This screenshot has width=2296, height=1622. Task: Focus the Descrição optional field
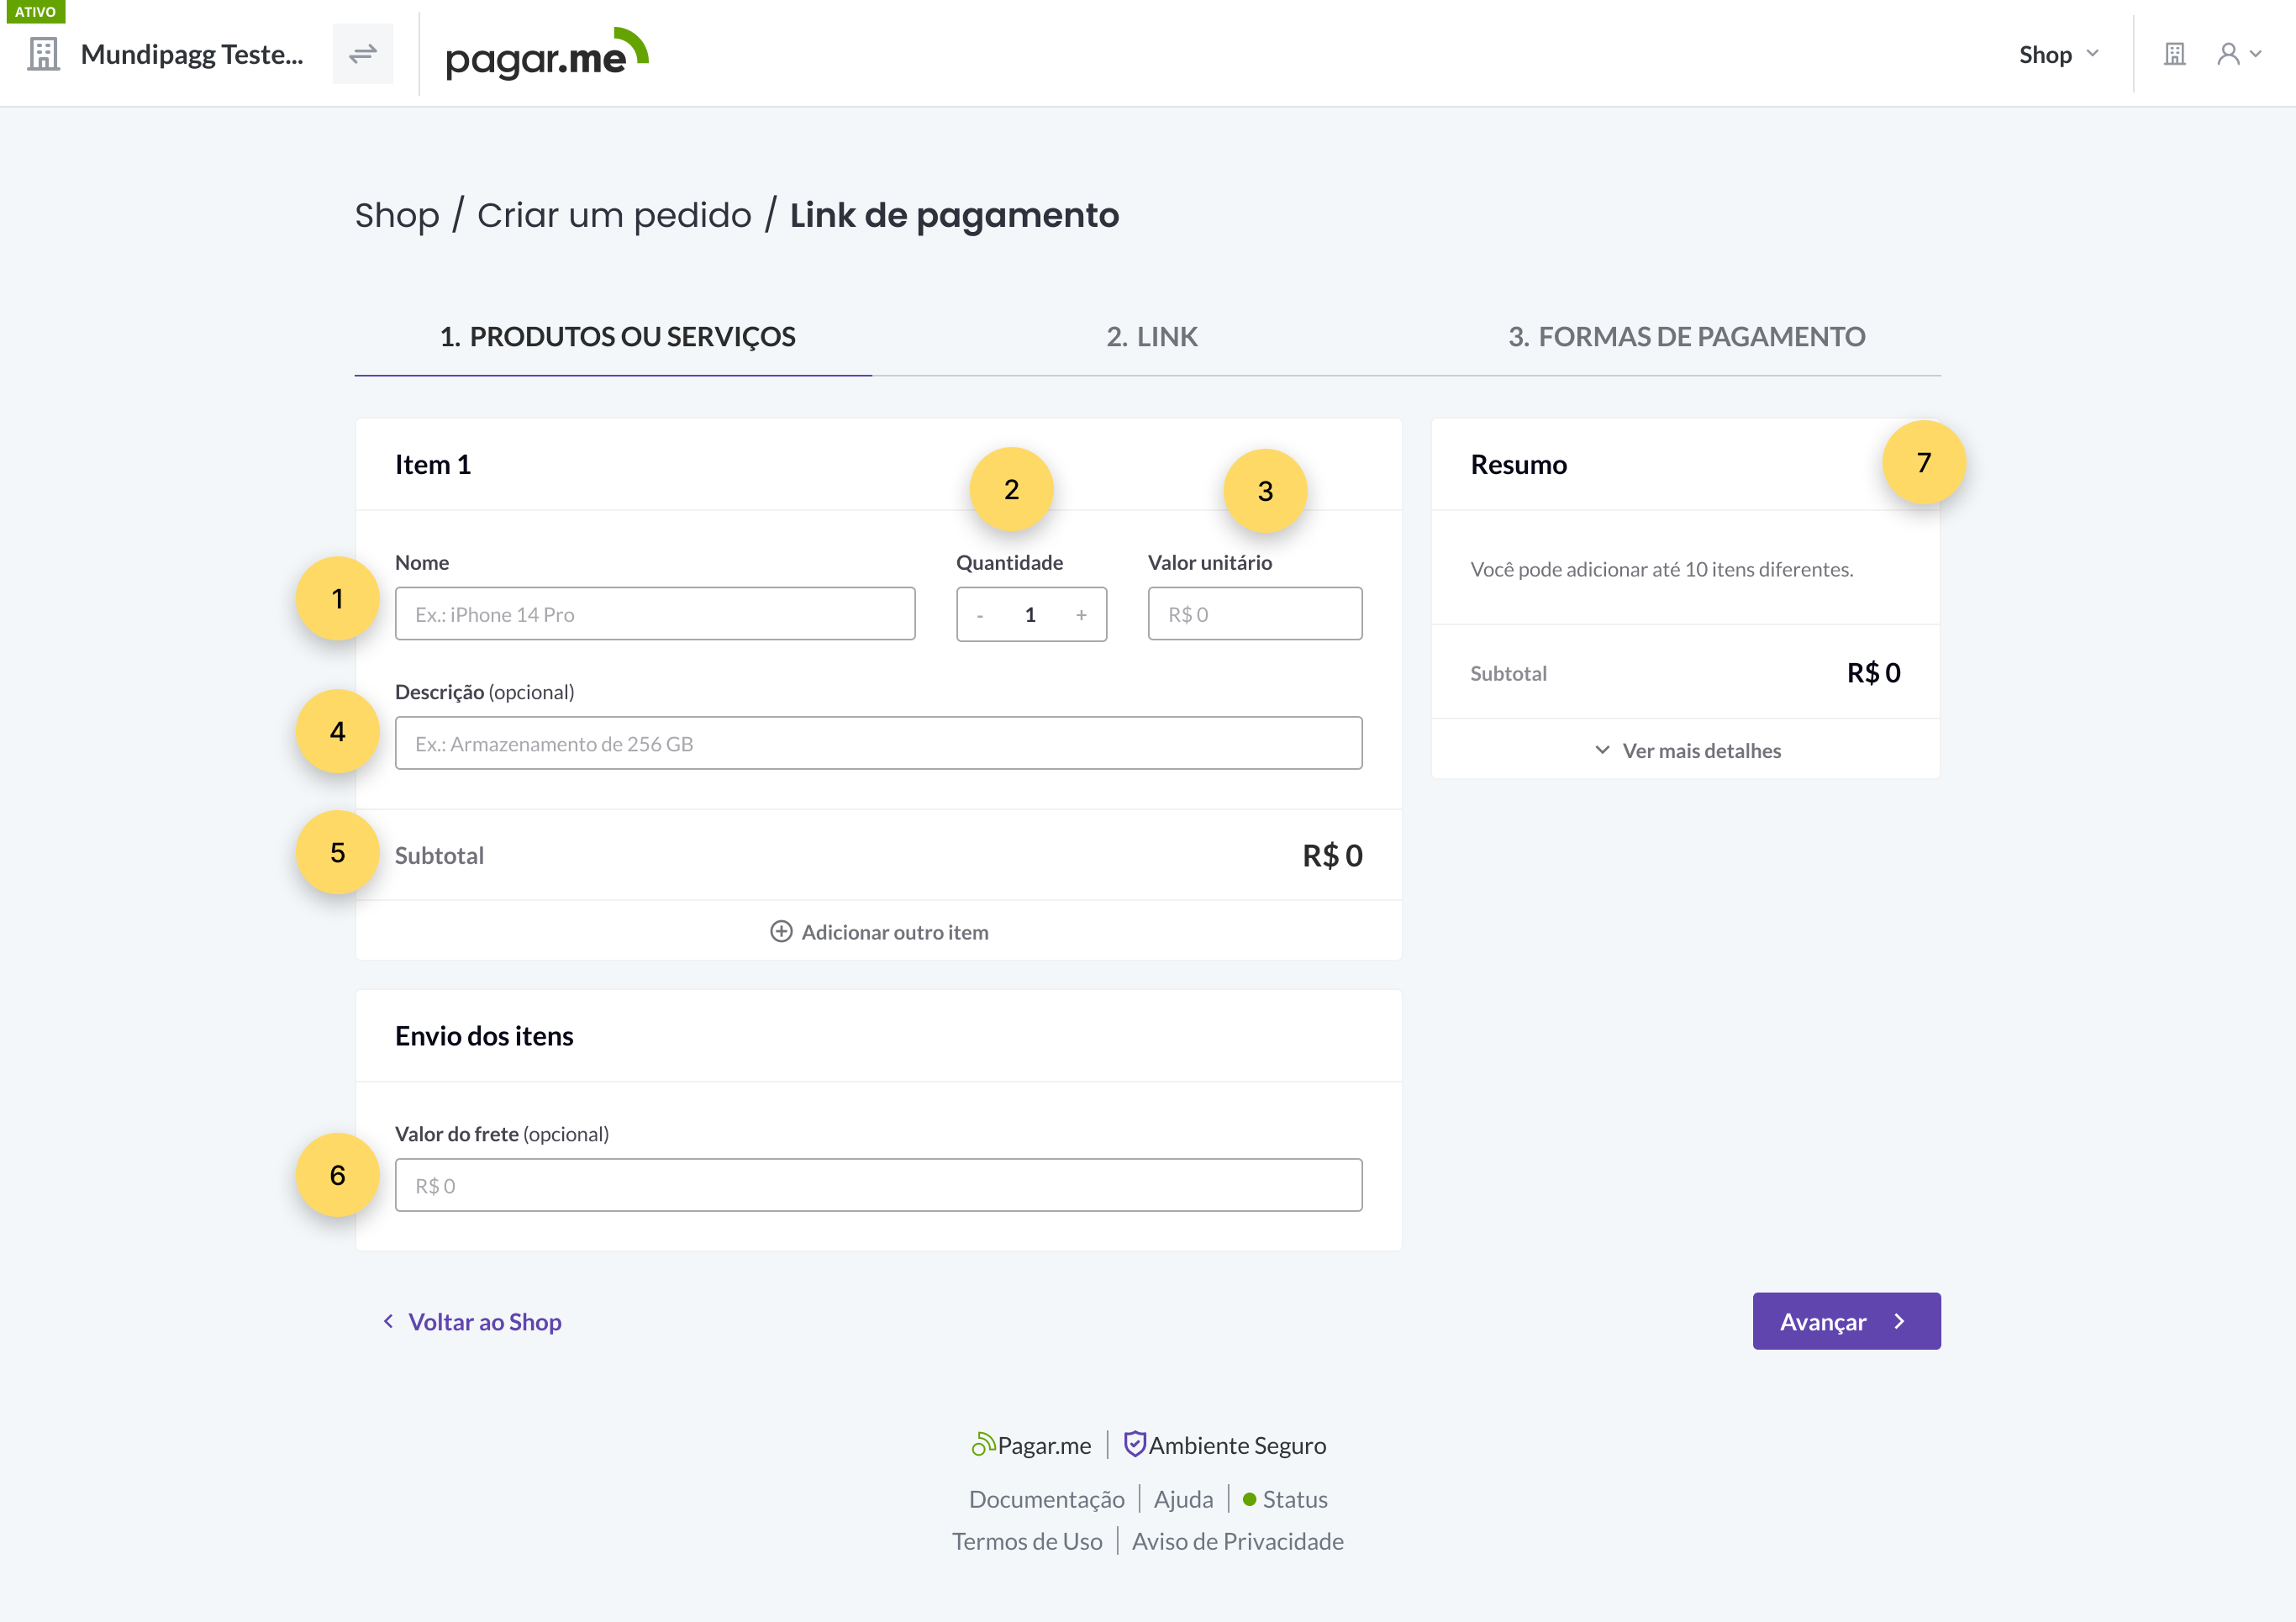878,743
